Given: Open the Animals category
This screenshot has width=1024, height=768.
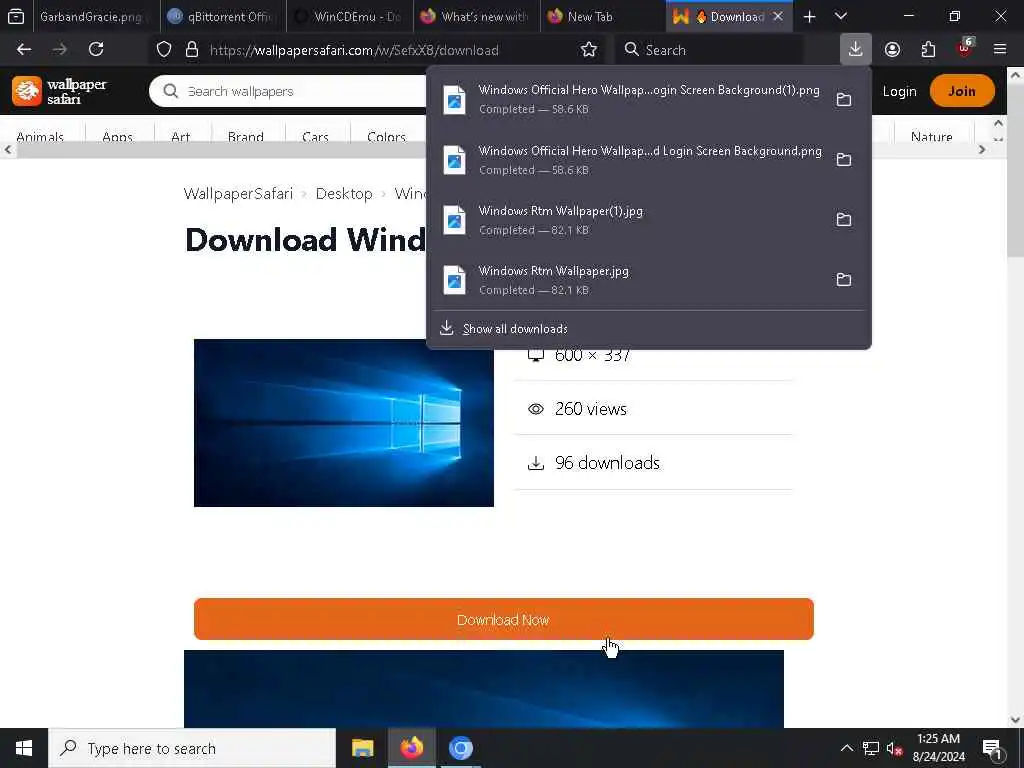Looking at the screenshot, I should pos(40,136).
